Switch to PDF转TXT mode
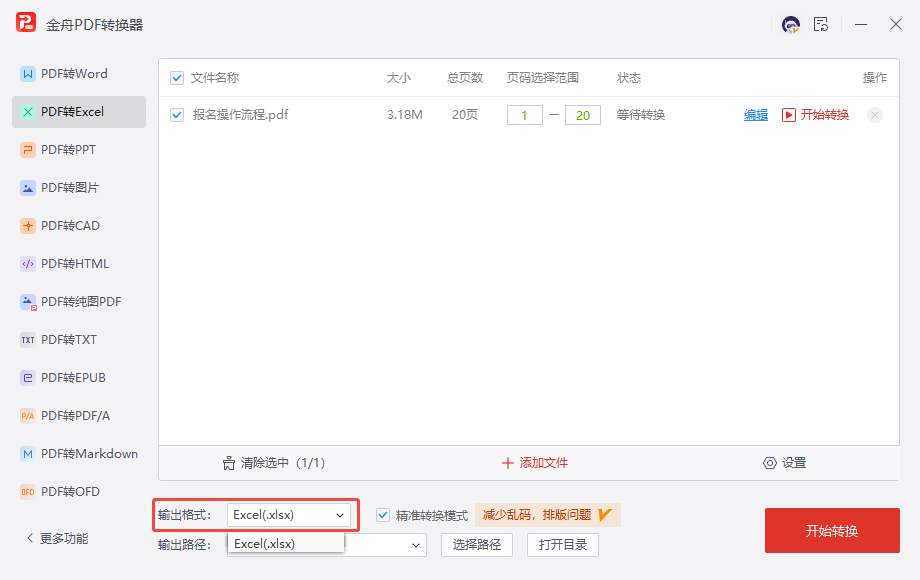This screenshot has width=920, height=580. 79,340
